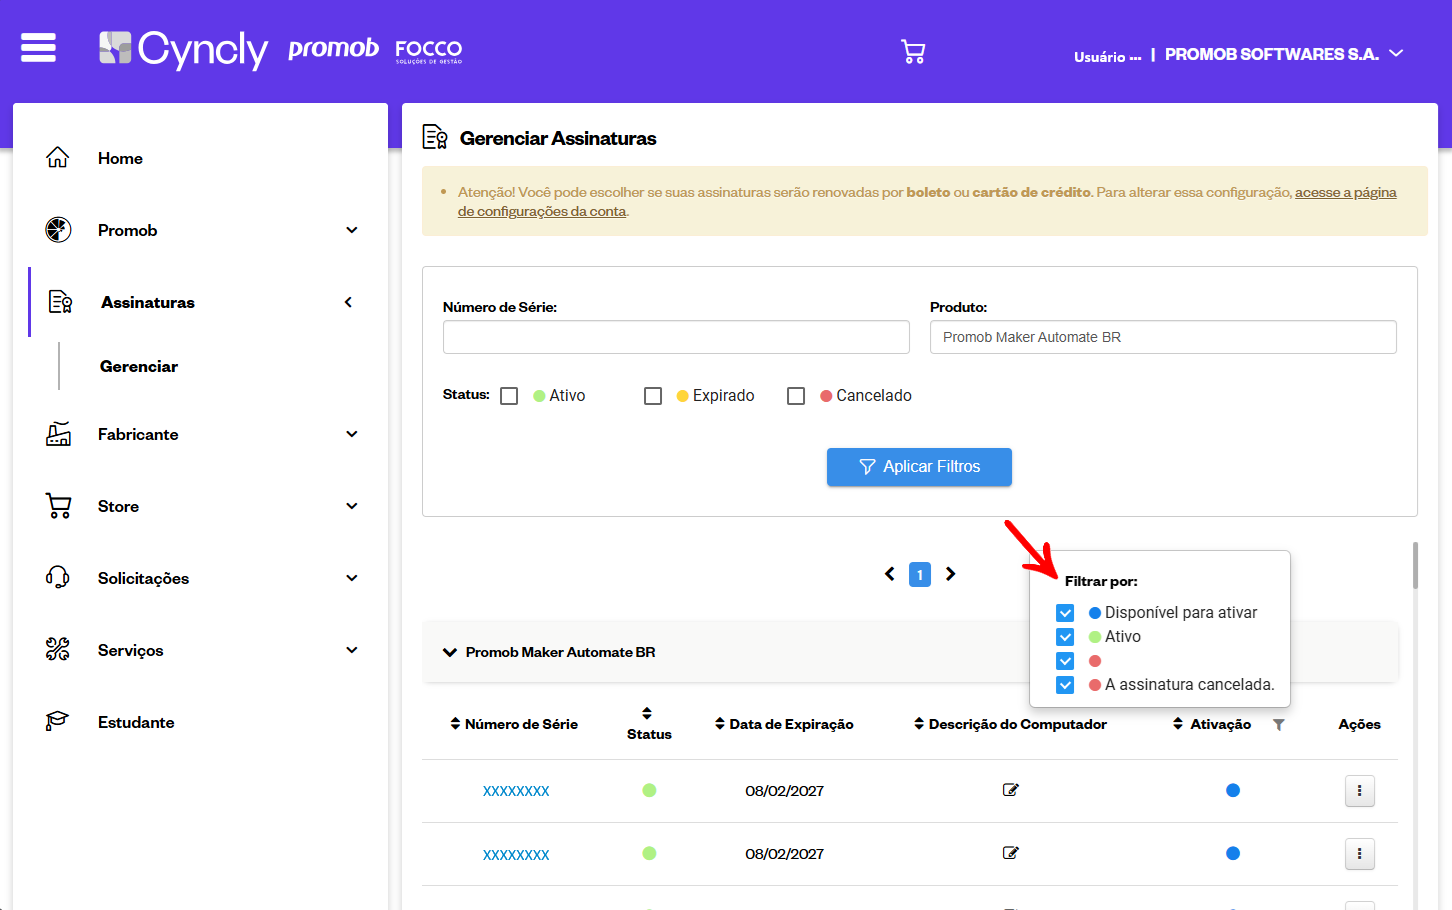Expand the Store sidebar submenu

coord(352,506)
